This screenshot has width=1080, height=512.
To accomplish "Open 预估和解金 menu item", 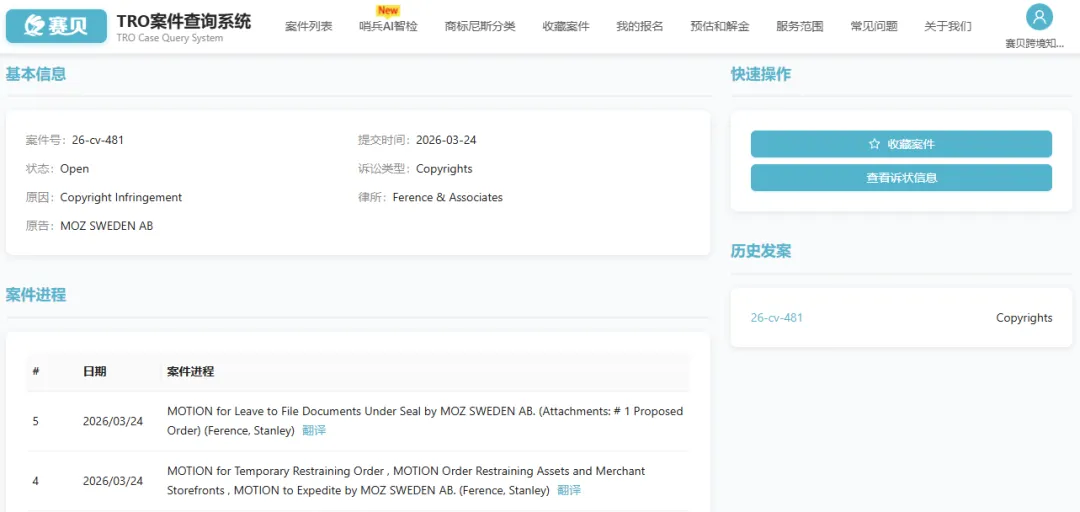I will coord(720,27).
